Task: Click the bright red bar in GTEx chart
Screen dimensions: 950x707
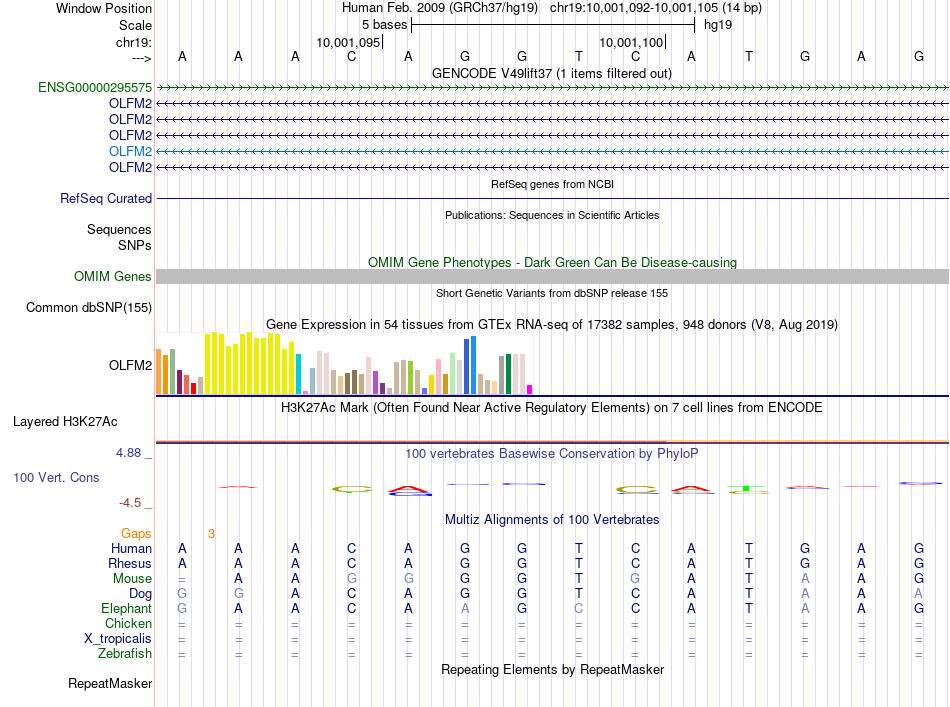Action: pyautogui.click(x=193, y=388)
